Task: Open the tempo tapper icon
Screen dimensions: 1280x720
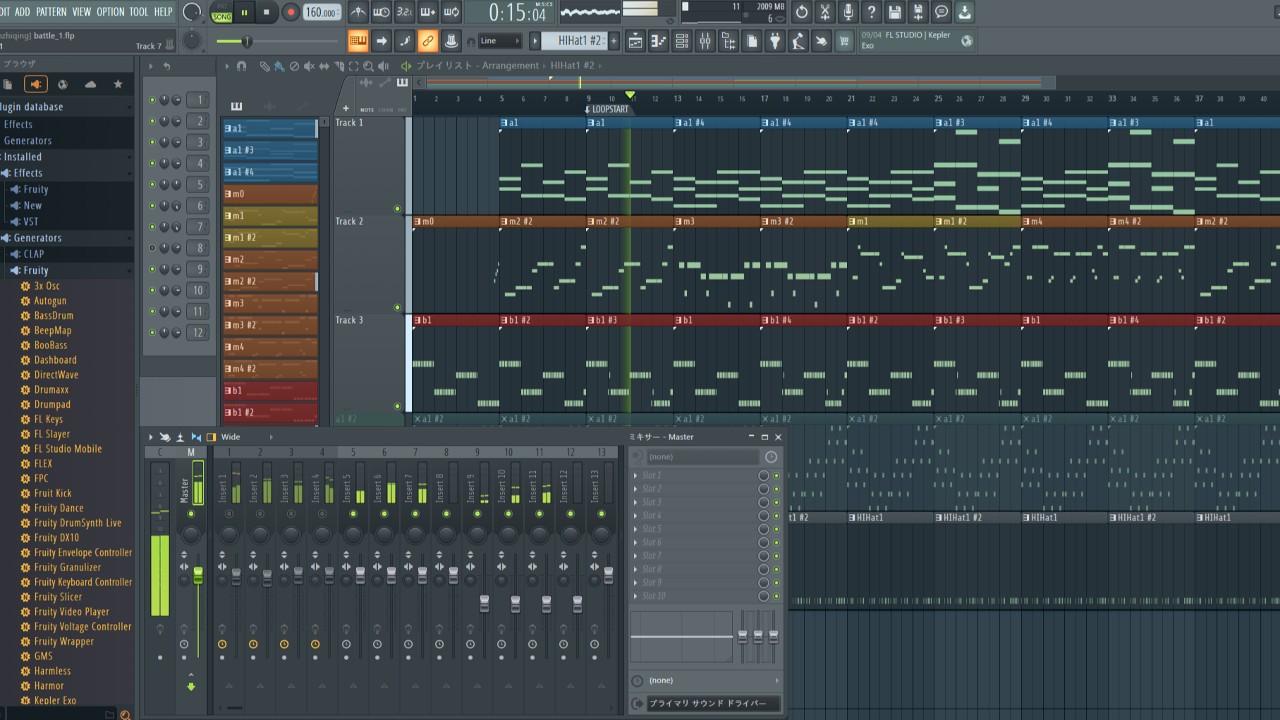Action: [798, 41]
